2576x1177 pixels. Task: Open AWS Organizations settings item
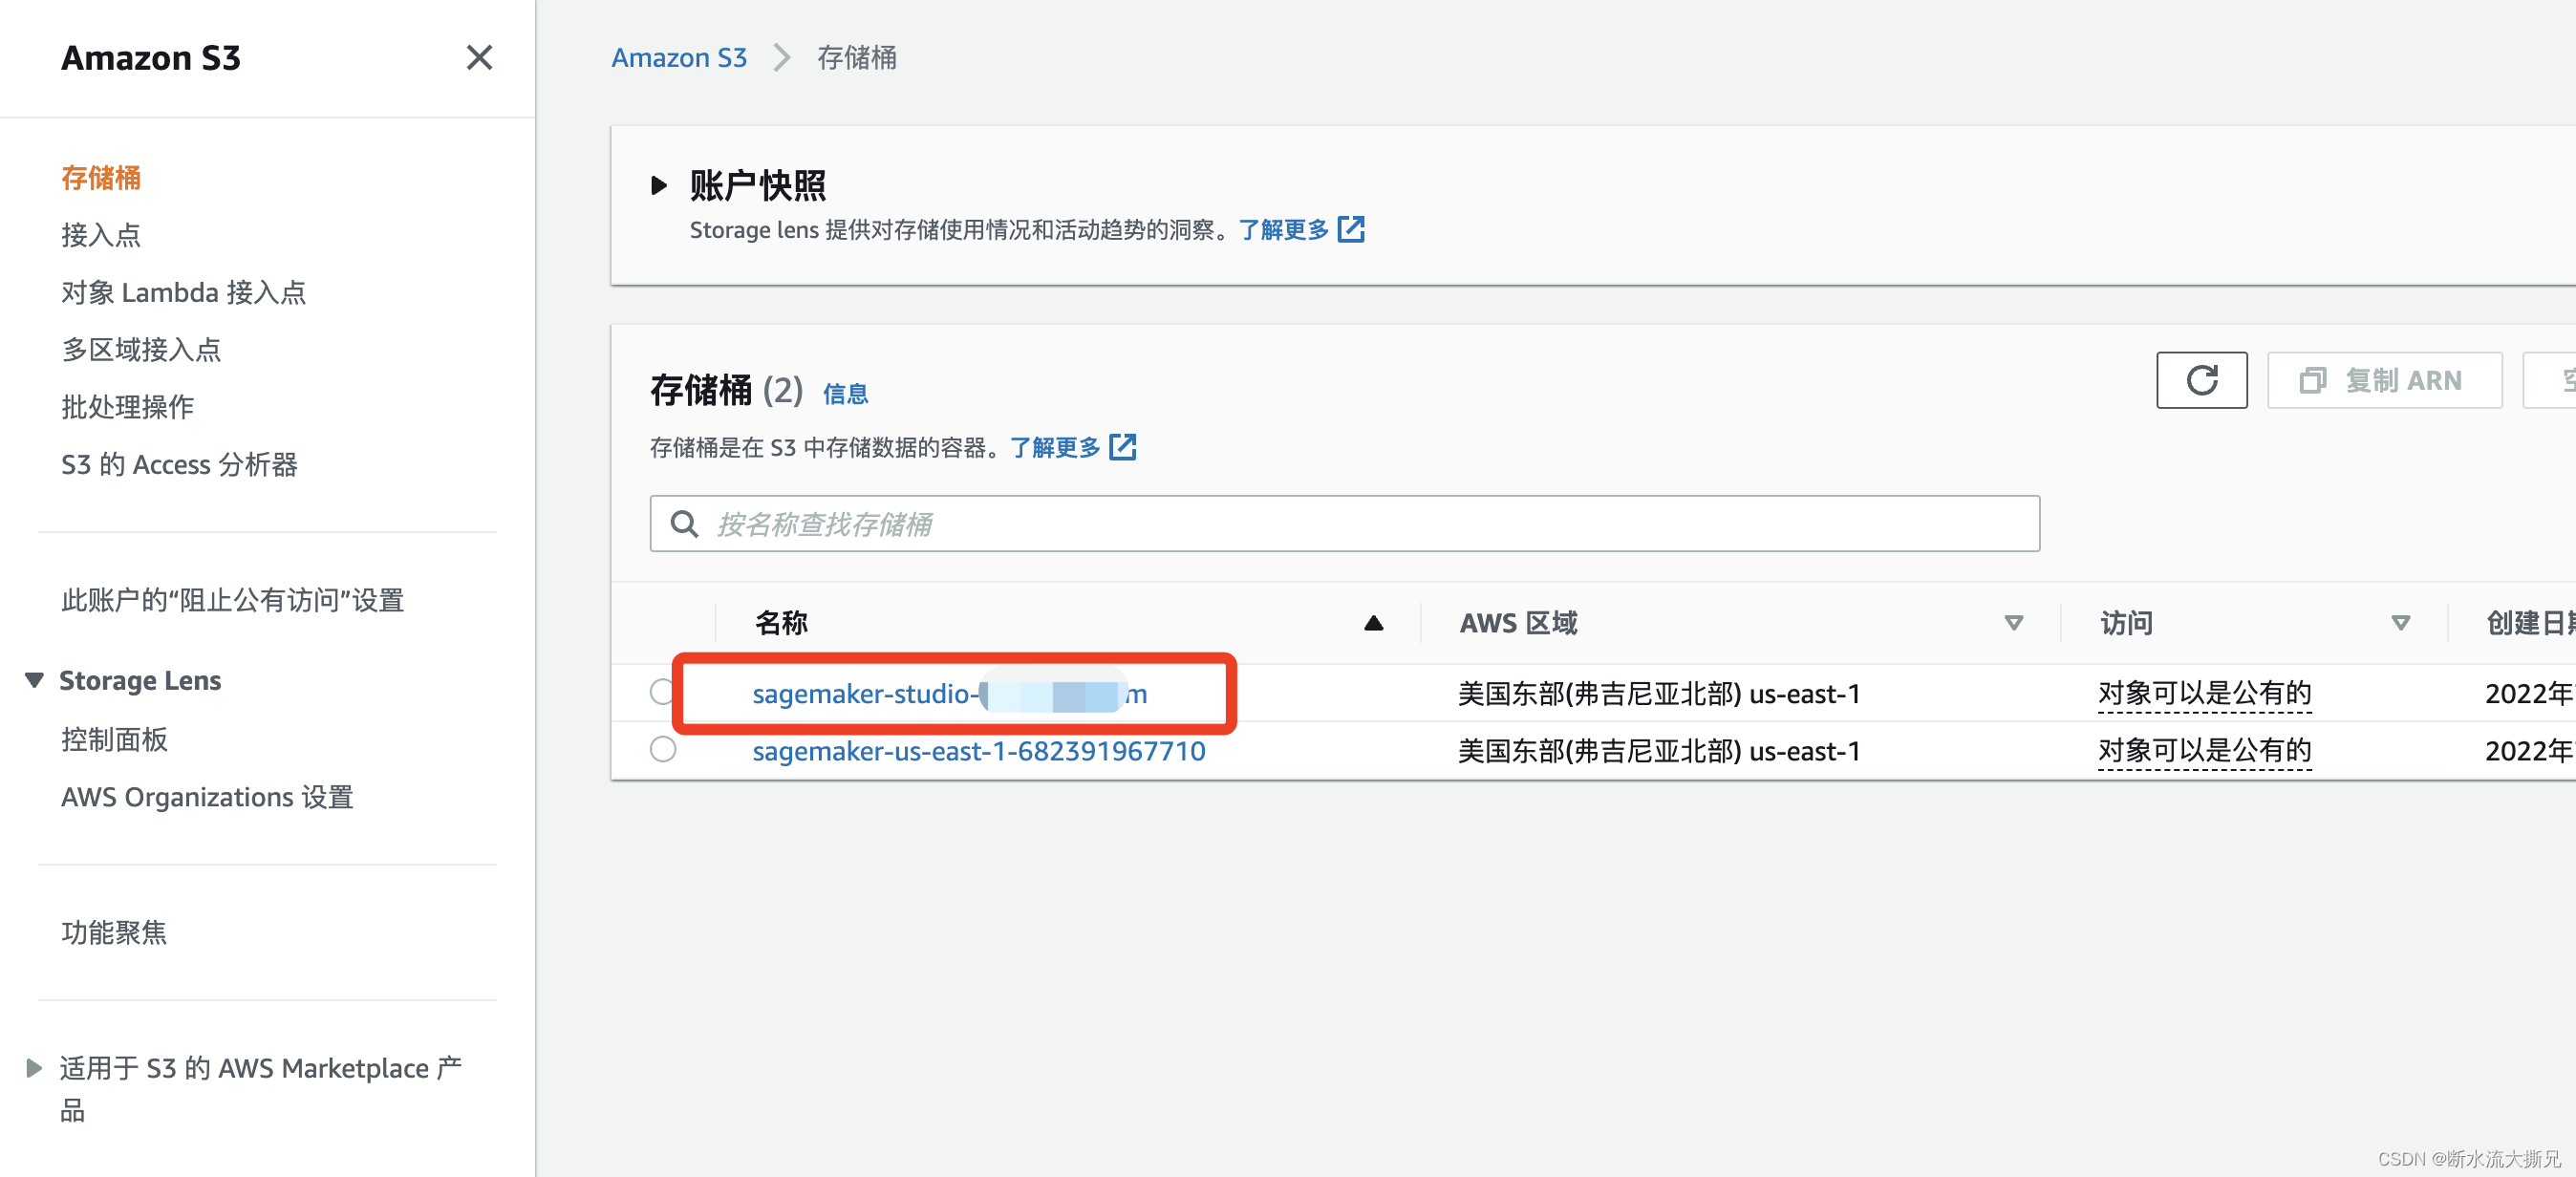(x=207, y=797)
